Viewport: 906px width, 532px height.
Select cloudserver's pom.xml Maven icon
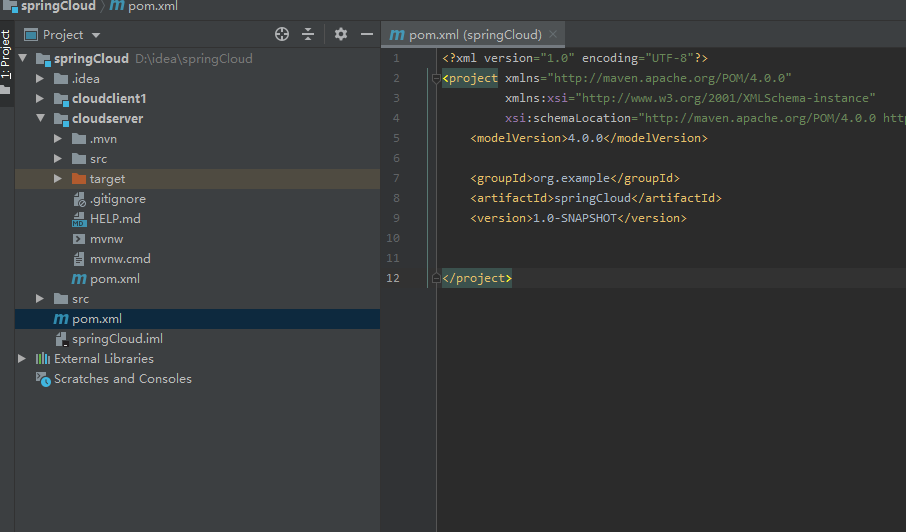point(79,279)
